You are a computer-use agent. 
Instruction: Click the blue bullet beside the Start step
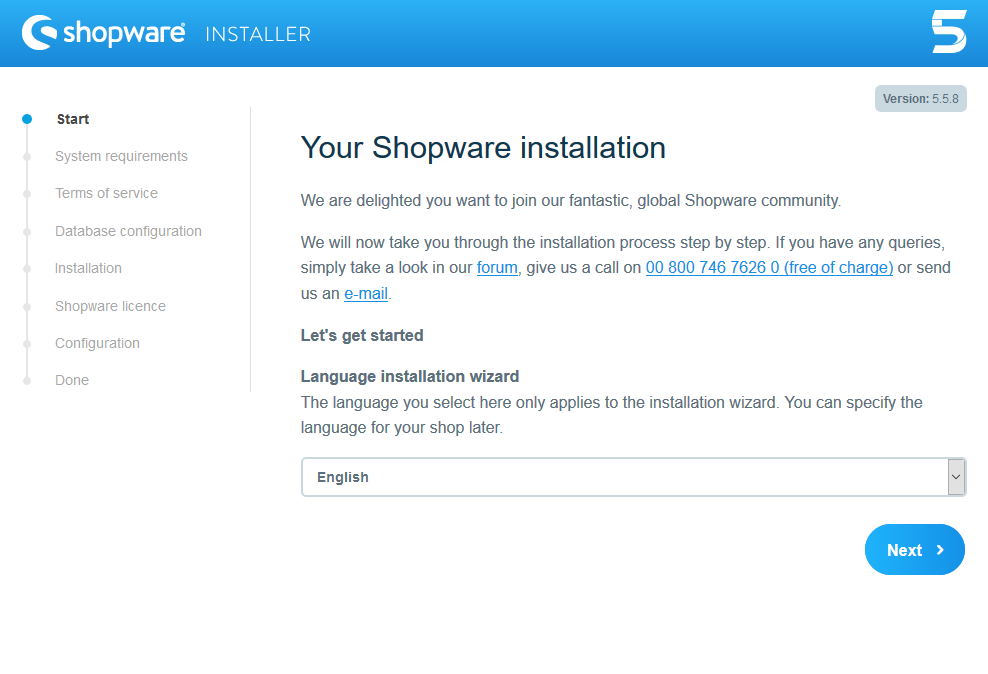(x=27, y=119)
